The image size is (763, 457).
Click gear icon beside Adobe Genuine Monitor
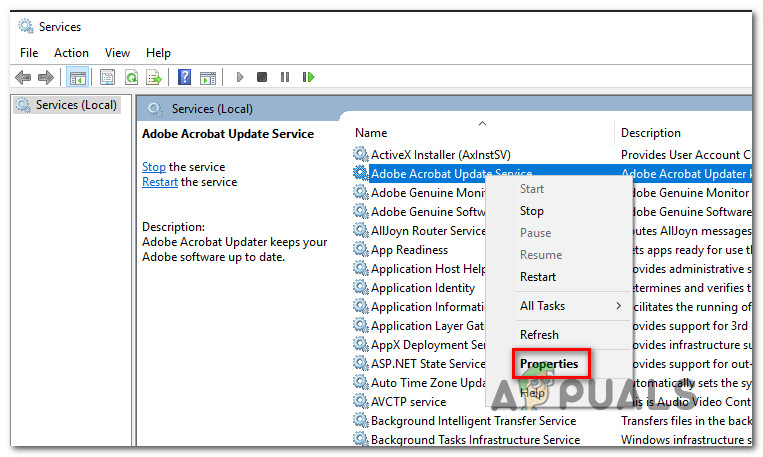361,192
